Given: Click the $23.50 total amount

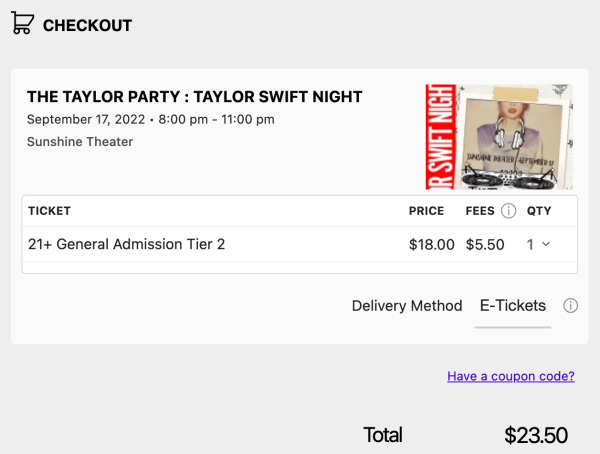Looking at the screenshot, I should [x=536, y=435].
